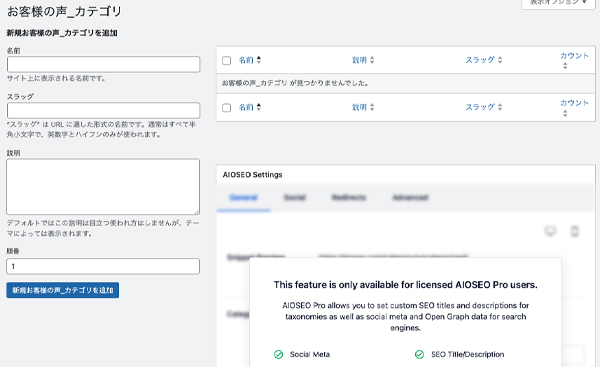Image resolution: width=600 pixels, height=367 pixels.
Task: Click the mobile preview icon in AIOSEO Settings
Action: [574, 231]
